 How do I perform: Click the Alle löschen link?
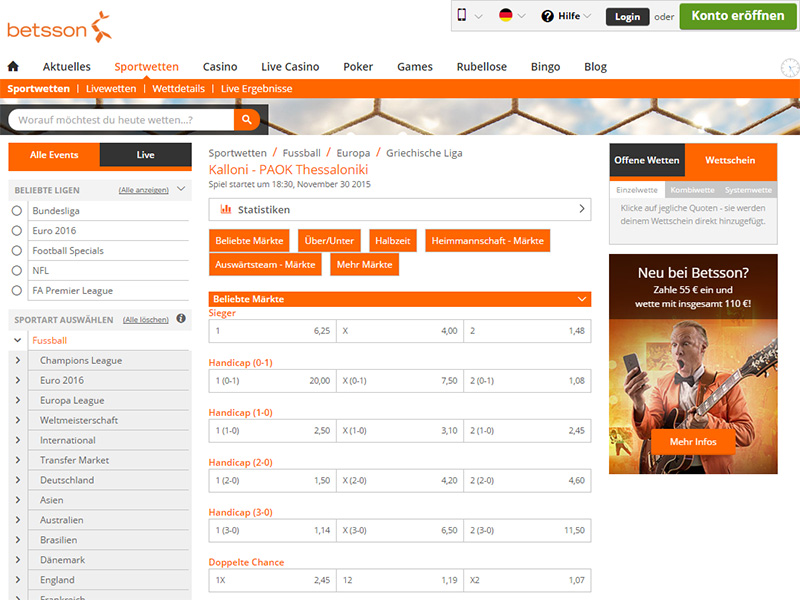145,319
